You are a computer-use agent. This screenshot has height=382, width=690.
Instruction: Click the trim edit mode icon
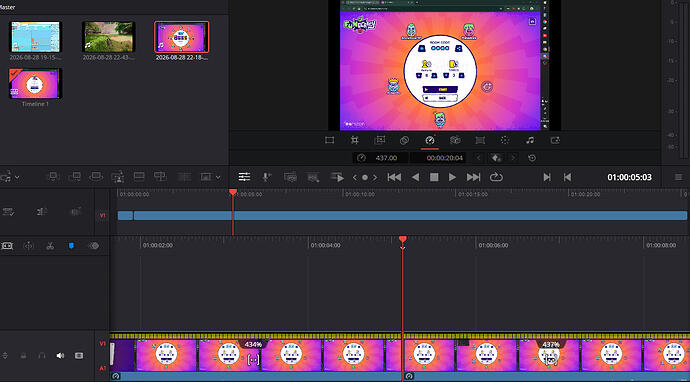[x=6, y=246]
